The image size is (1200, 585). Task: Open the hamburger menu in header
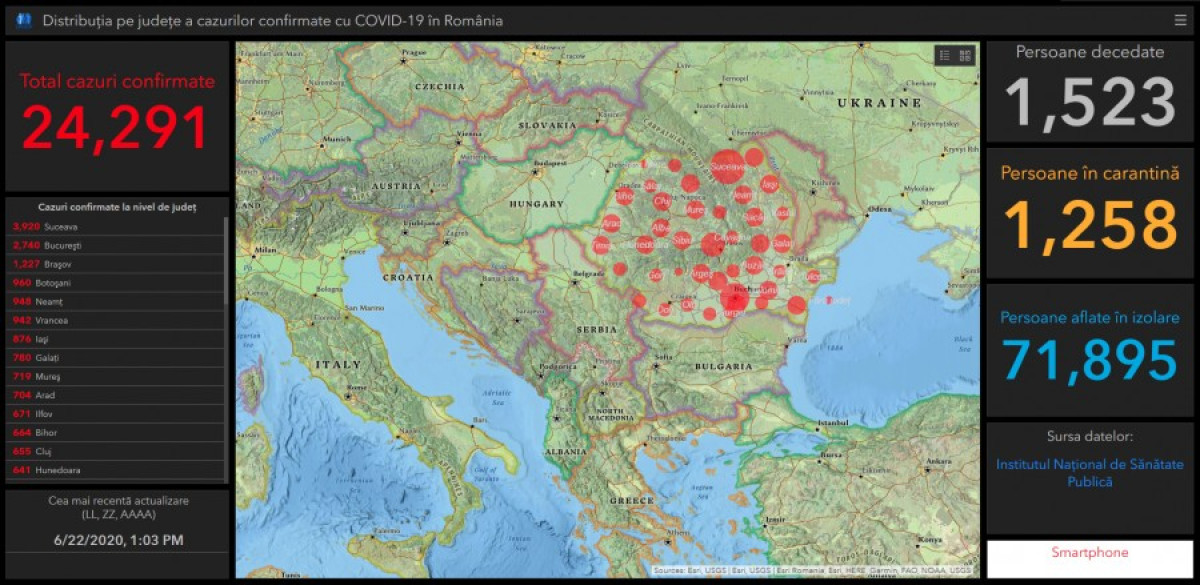click(1181, 20)
